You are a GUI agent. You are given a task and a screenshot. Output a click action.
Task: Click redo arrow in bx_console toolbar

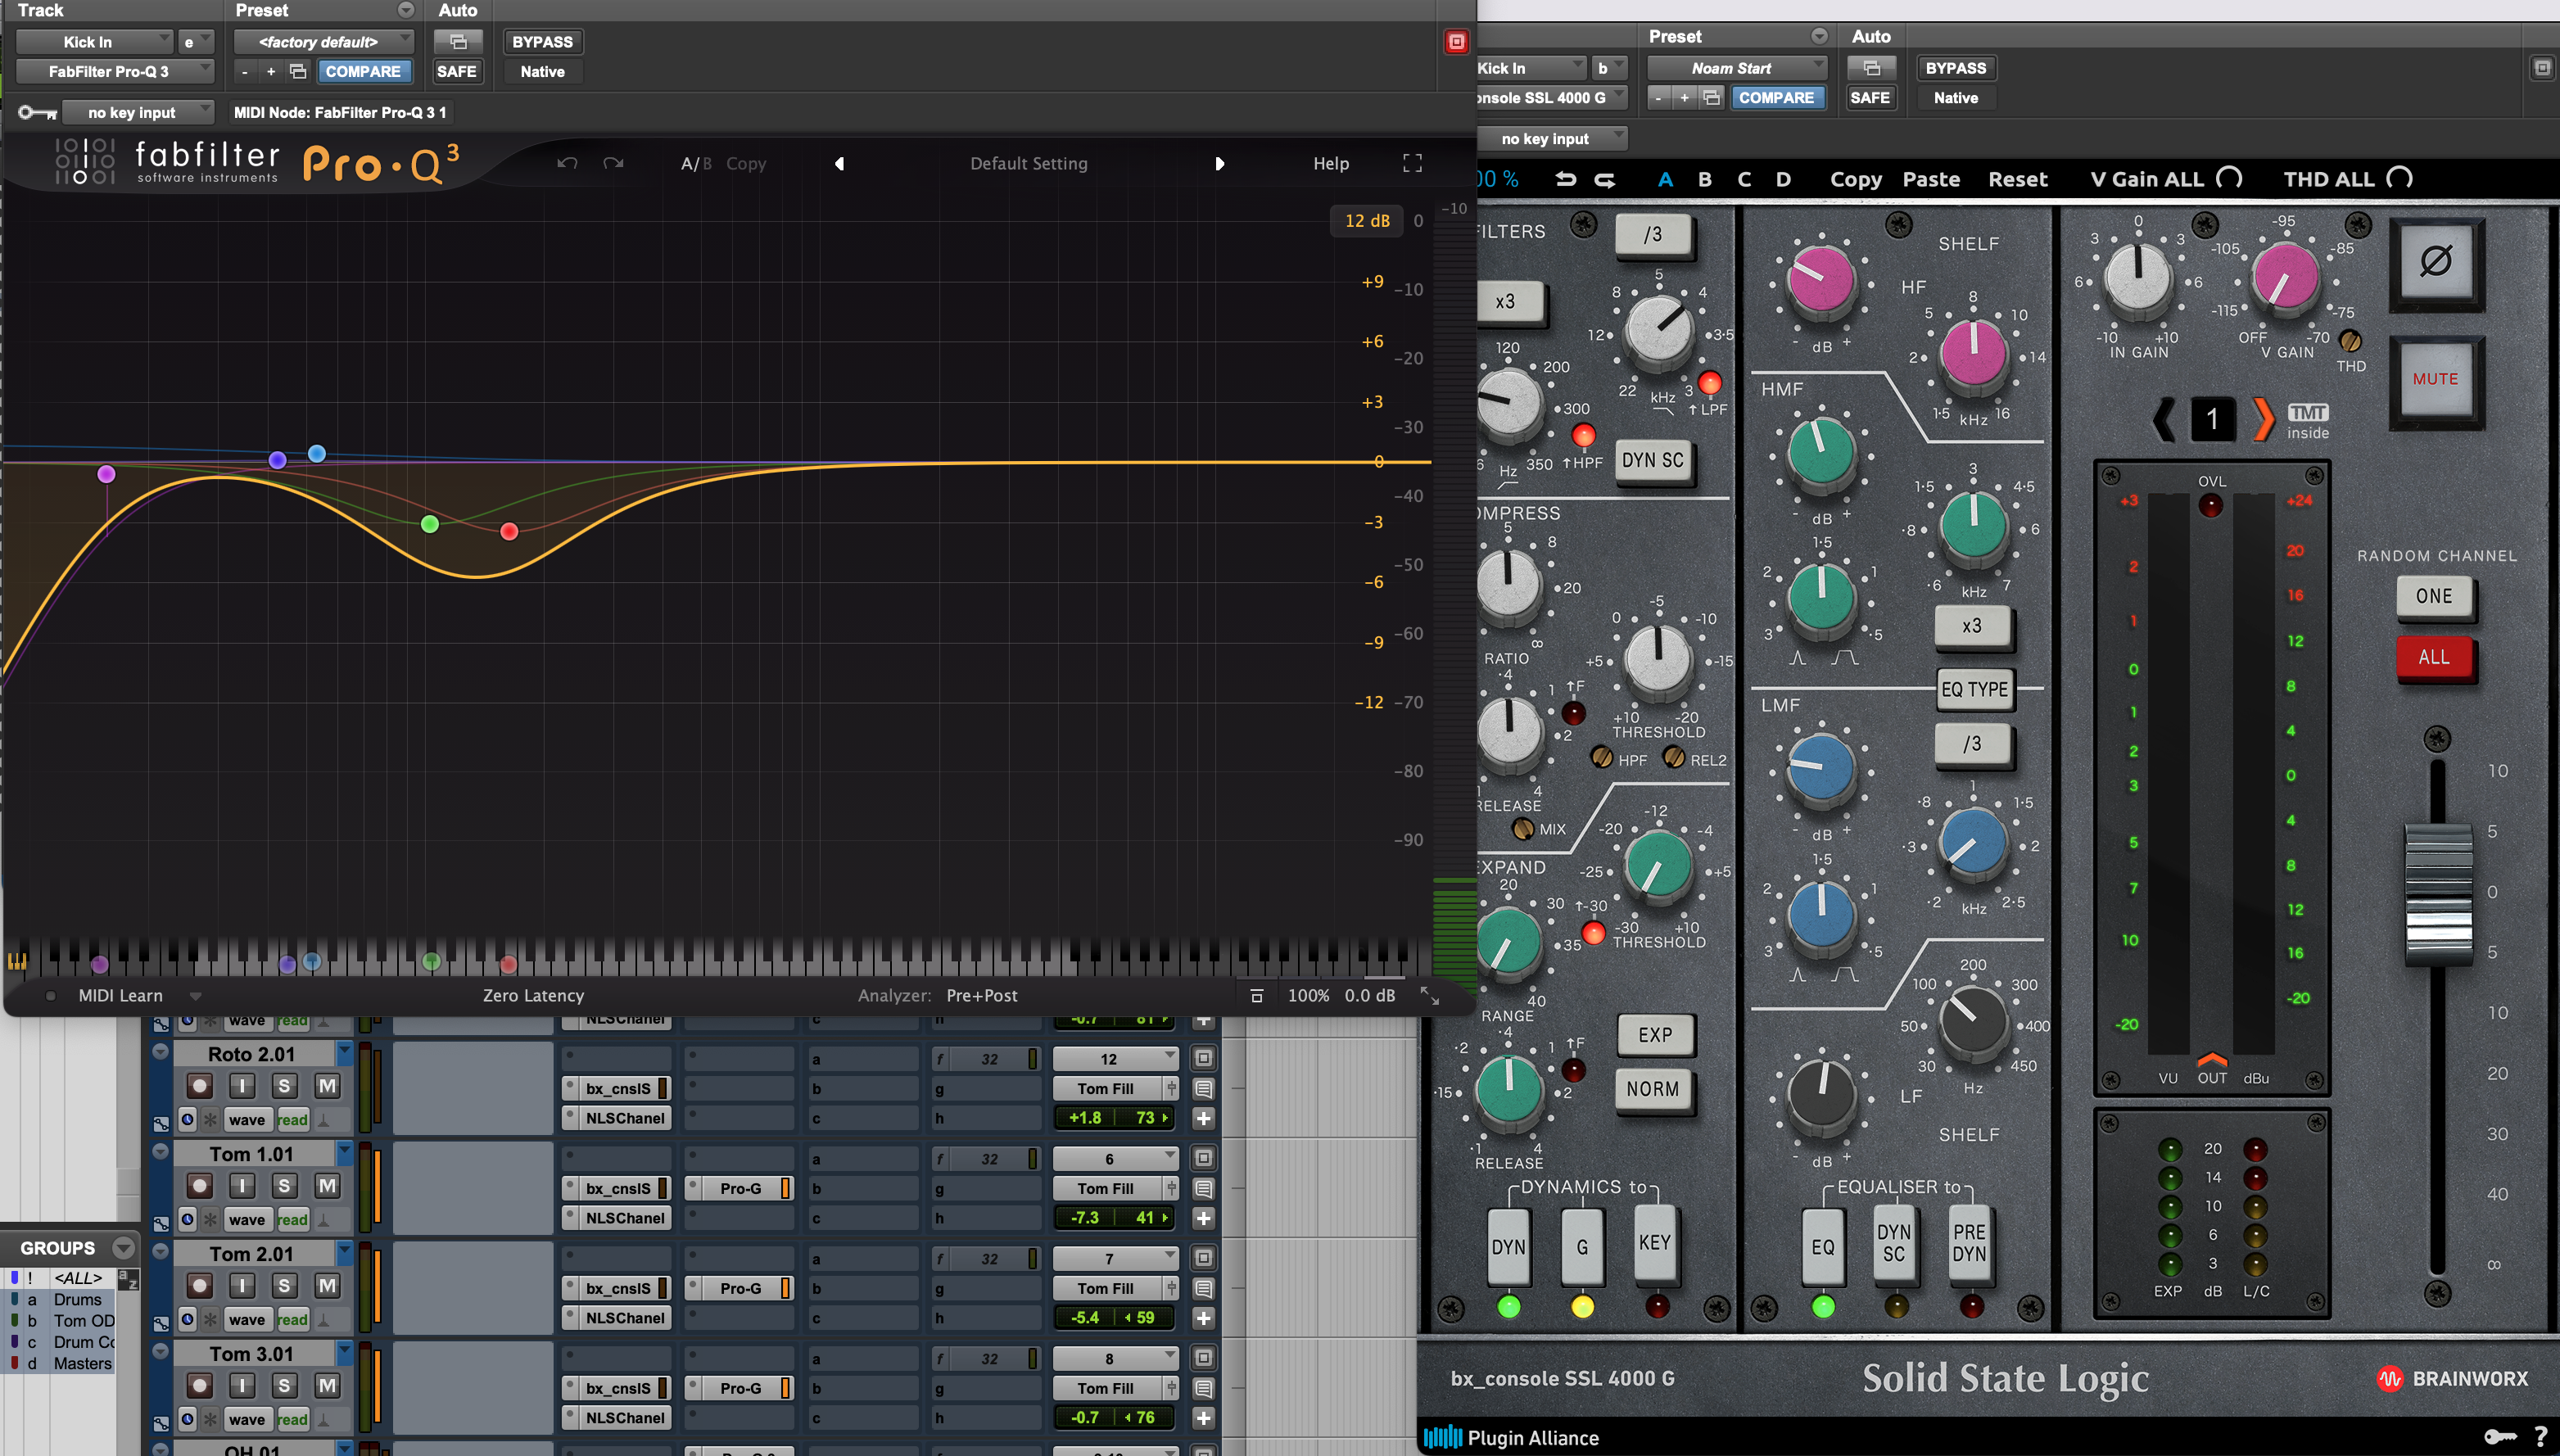(1605, 179)
